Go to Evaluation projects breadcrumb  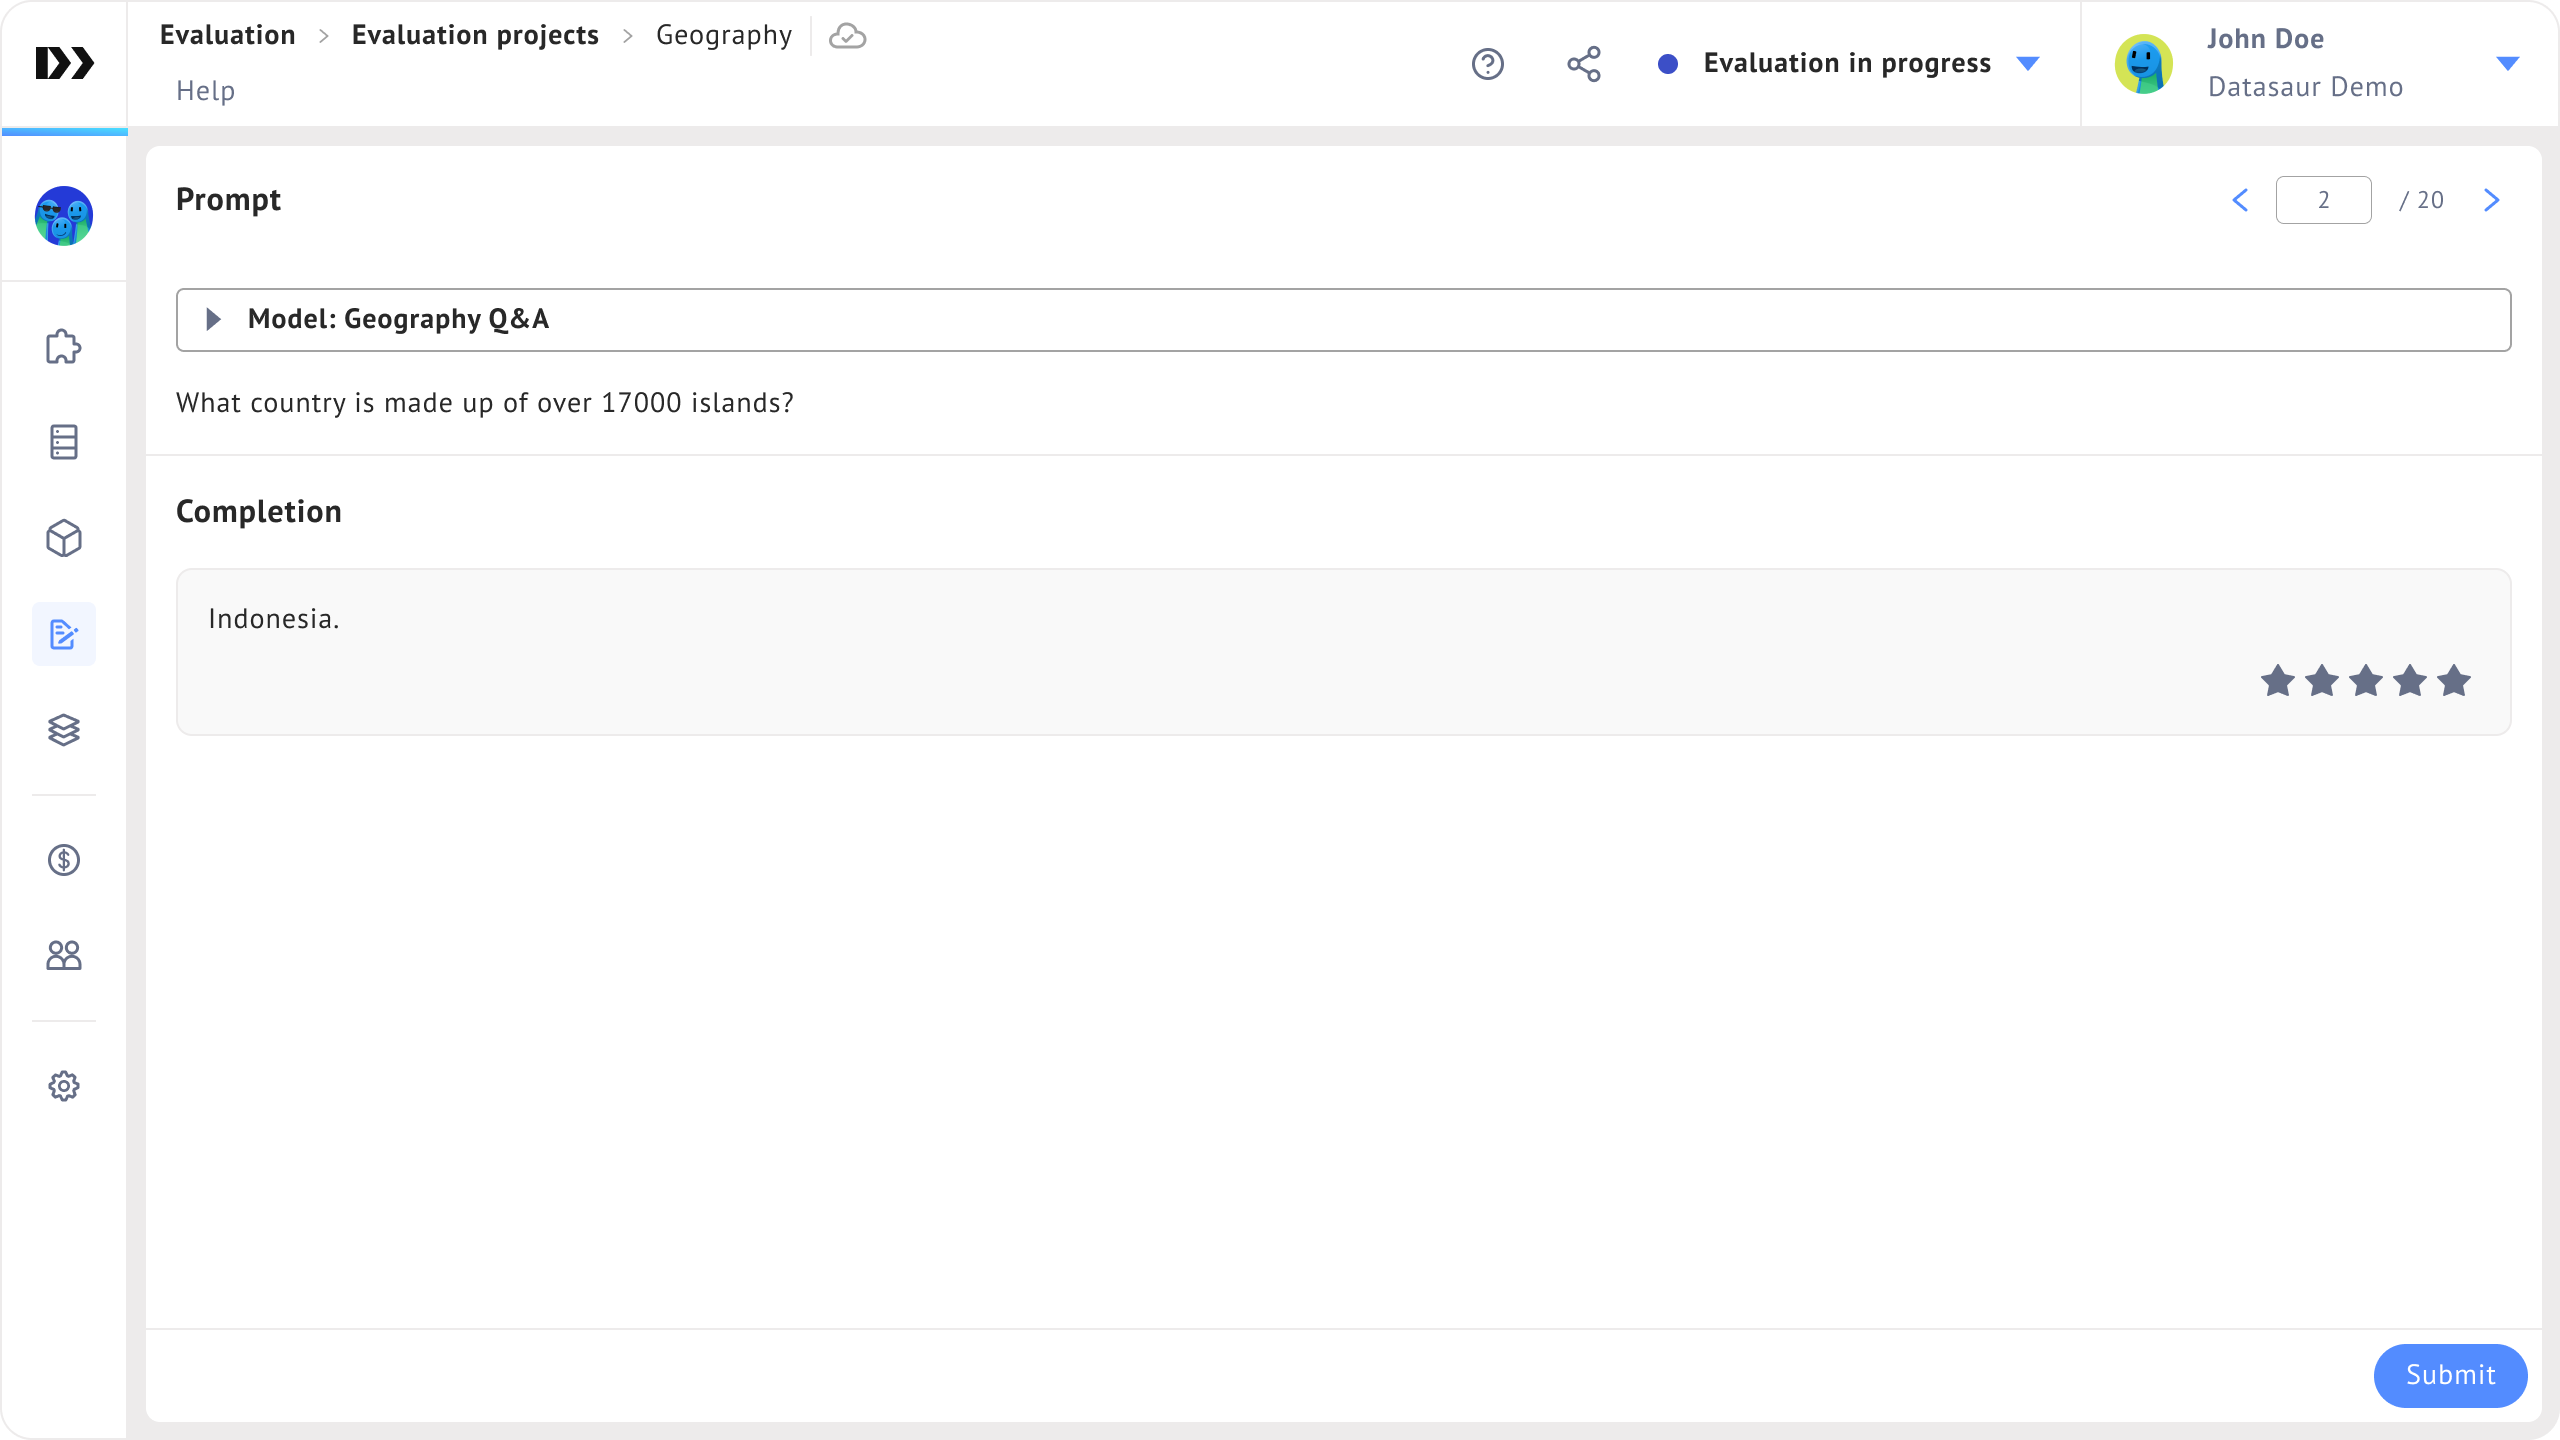point(475,35)
